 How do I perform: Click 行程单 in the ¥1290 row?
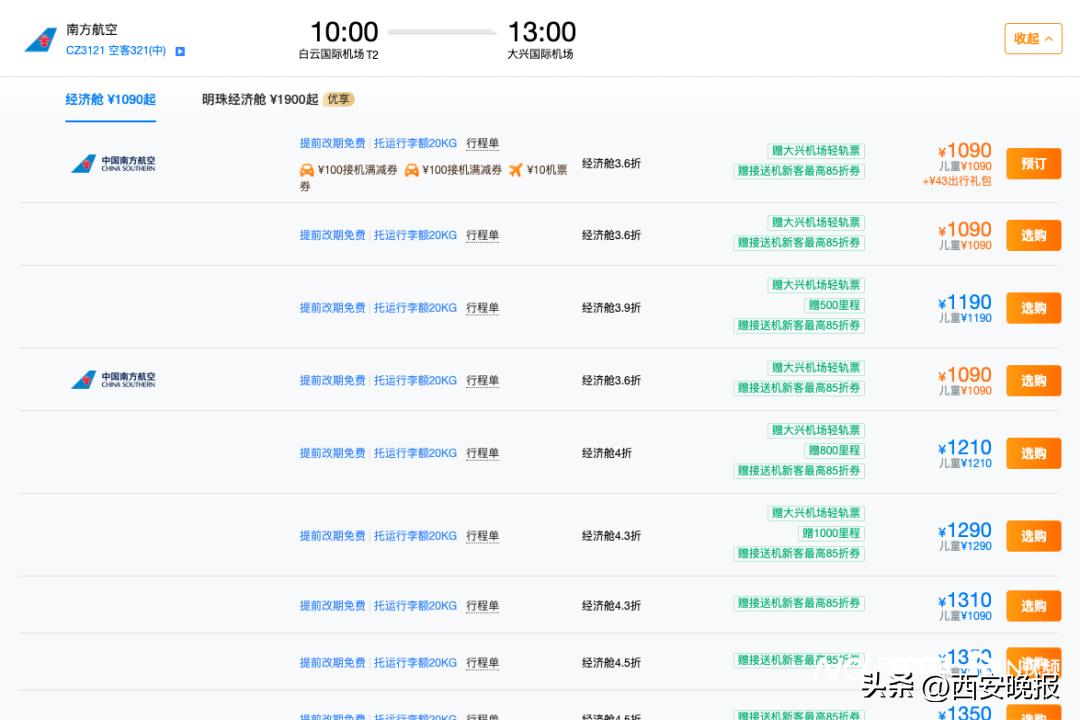[x=482, y=536]
